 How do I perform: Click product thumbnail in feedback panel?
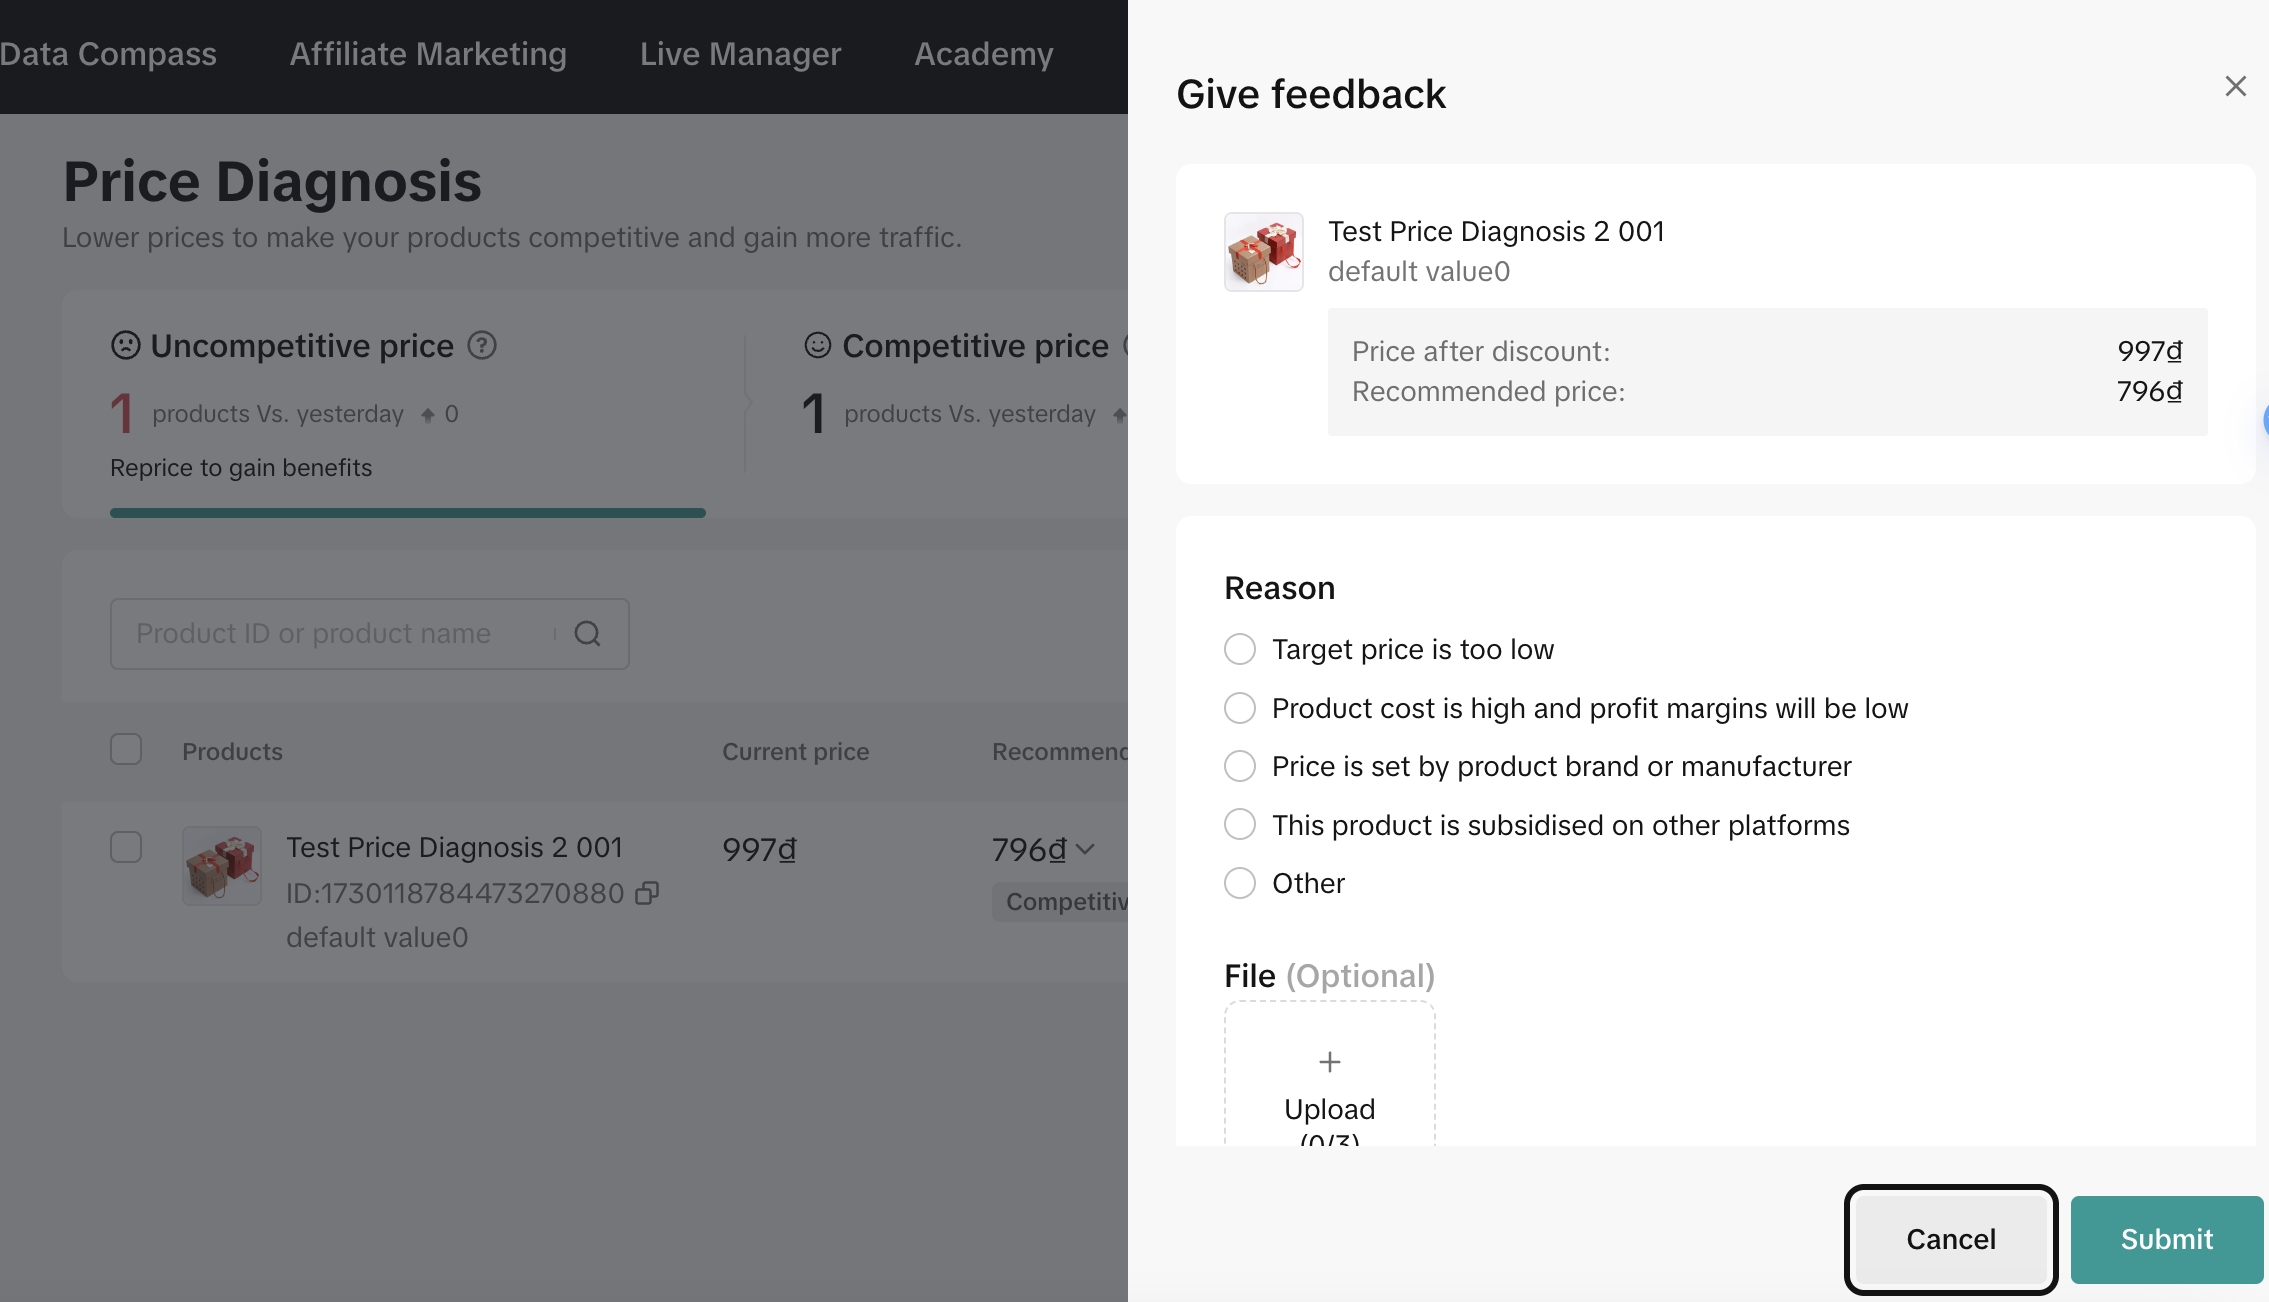(1263, 252)
